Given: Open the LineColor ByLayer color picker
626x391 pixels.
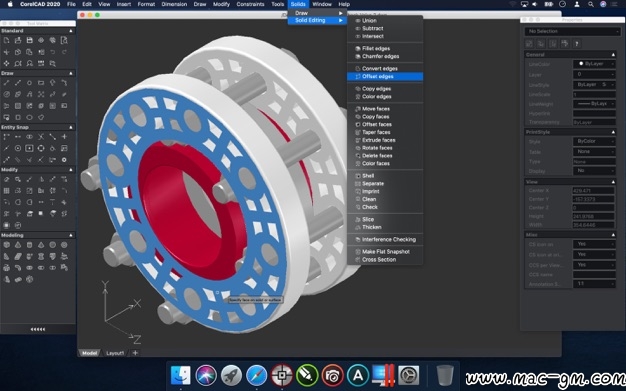Looking at the screenshot, I should (x=594, y=64).
